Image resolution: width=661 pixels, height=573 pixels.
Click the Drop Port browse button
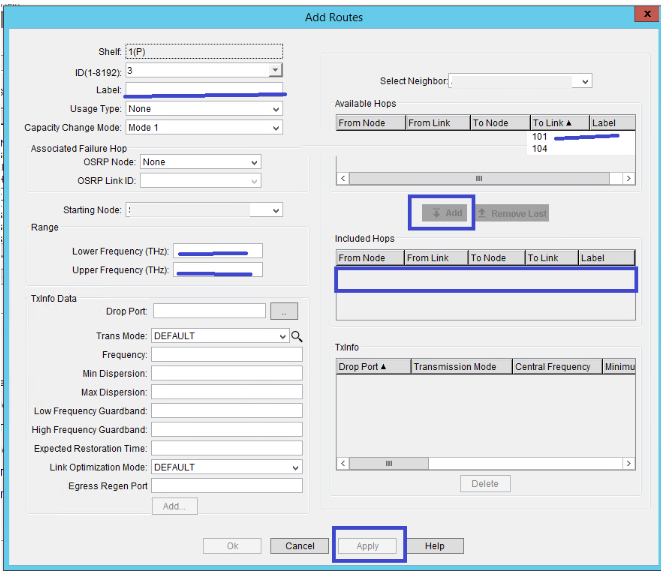(284, 311)
